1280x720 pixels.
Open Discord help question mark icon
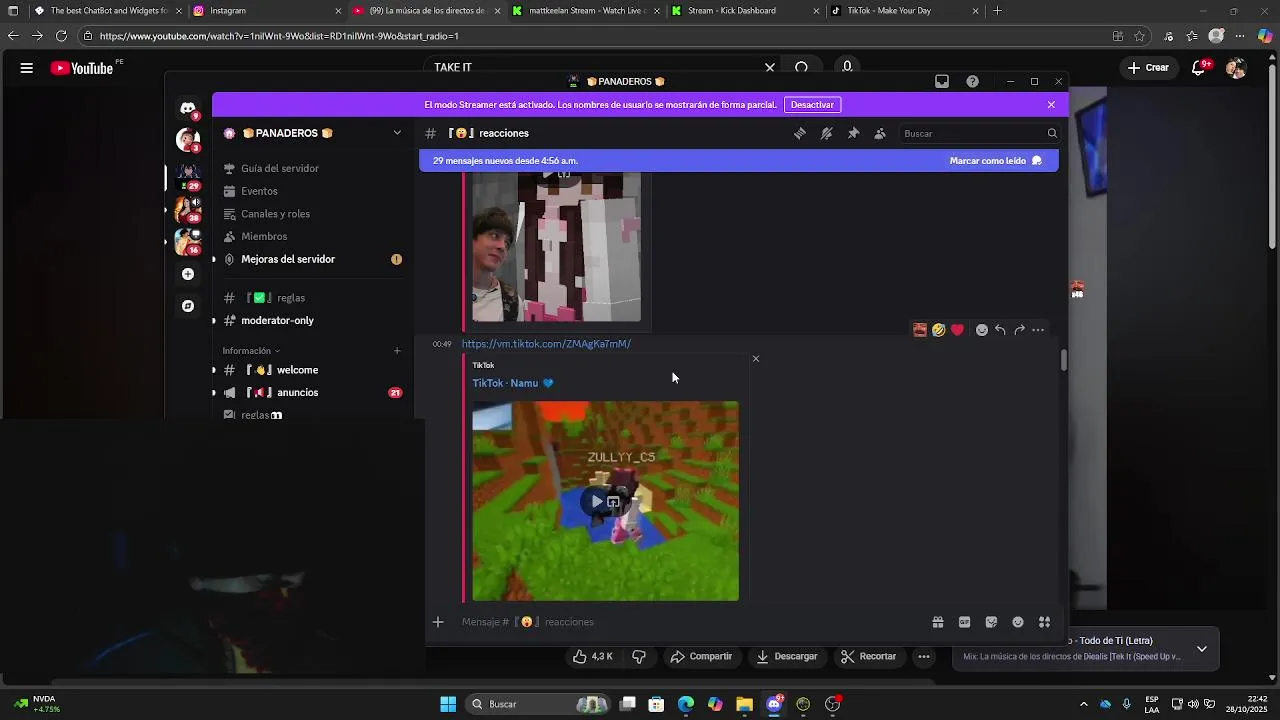coord(972,82)
